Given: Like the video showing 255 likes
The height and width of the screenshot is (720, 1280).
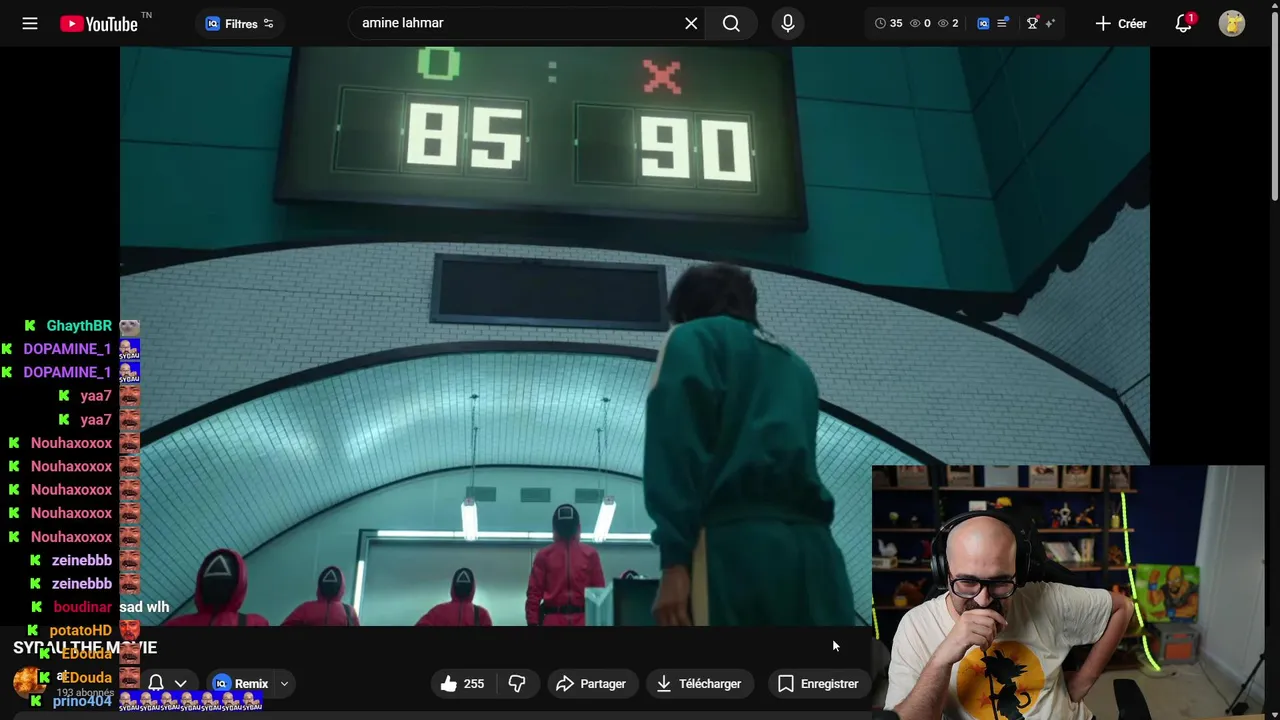Looking at the screenshot, I should (x=463, y=684).
